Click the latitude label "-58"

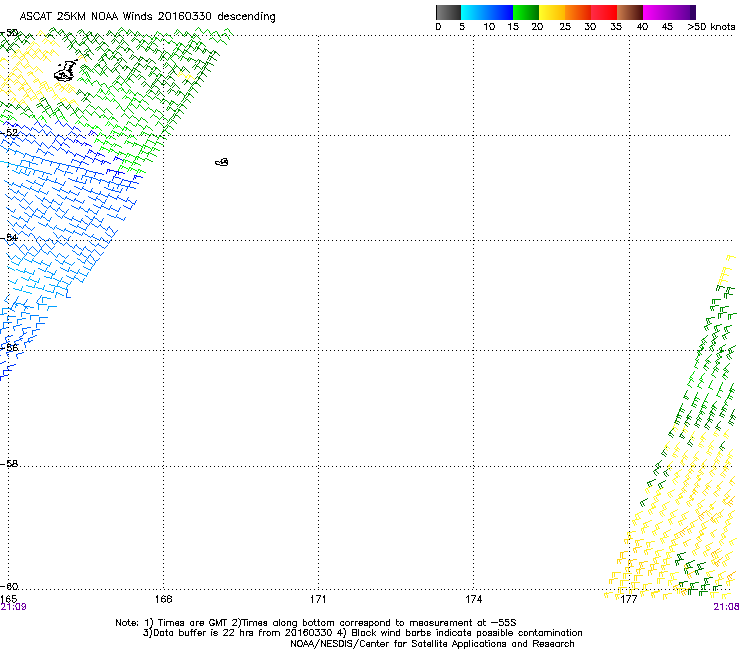[x=9, y=464]
